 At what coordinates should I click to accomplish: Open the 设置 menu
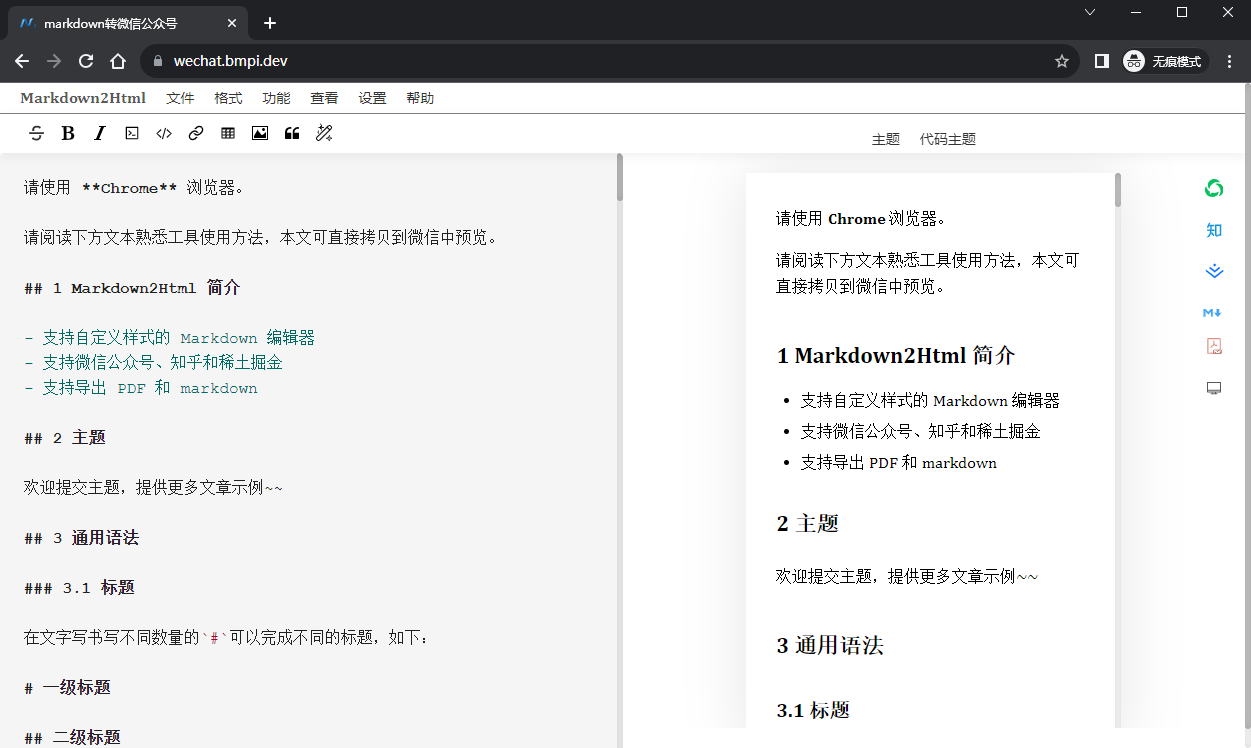[372, 98]
